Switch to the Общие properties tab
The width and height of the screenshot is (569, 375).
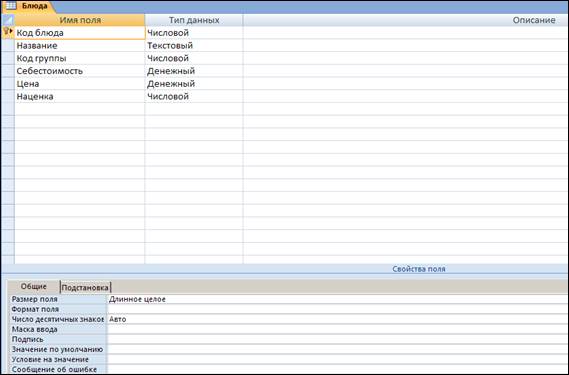(34, 286)
